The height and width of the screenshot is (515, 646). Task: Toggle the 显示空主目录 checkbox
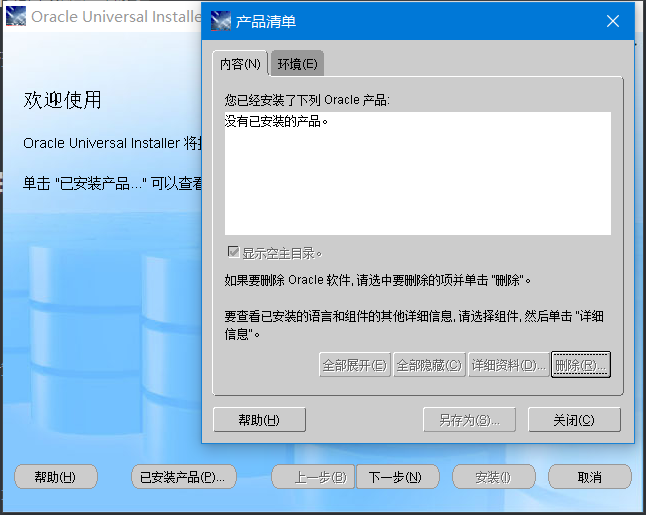tap(233, 252)
